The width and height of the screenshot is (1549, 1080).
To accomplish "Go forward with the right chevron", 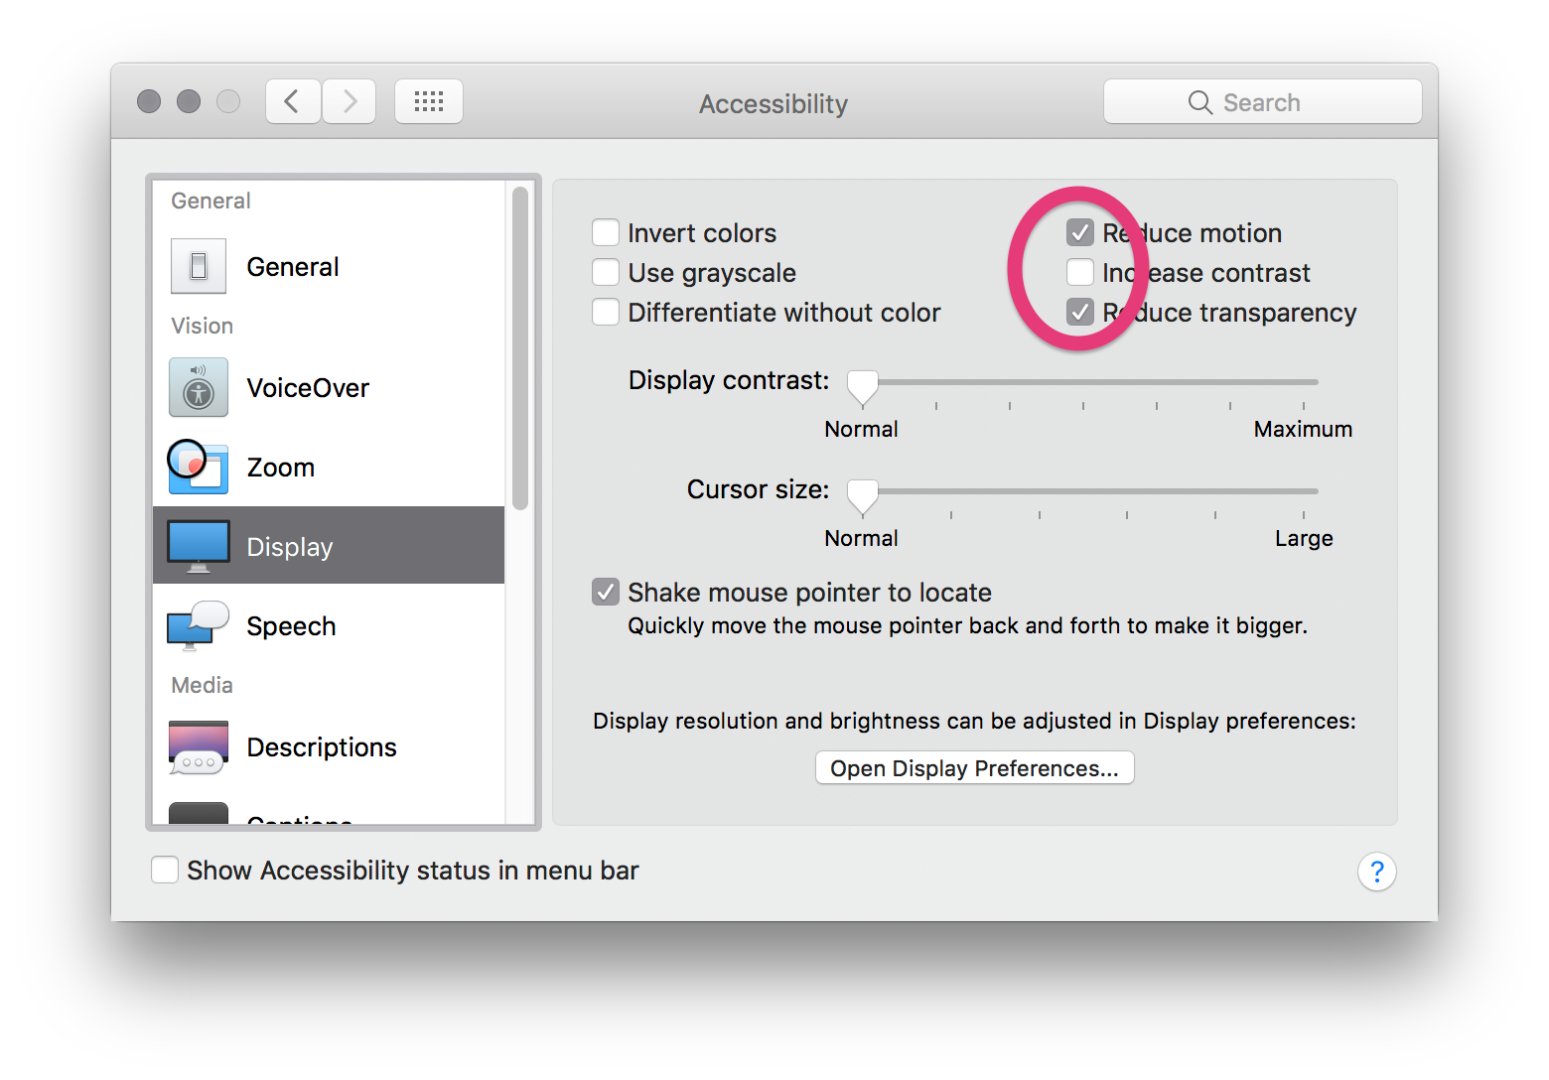I will coord(349,101).
